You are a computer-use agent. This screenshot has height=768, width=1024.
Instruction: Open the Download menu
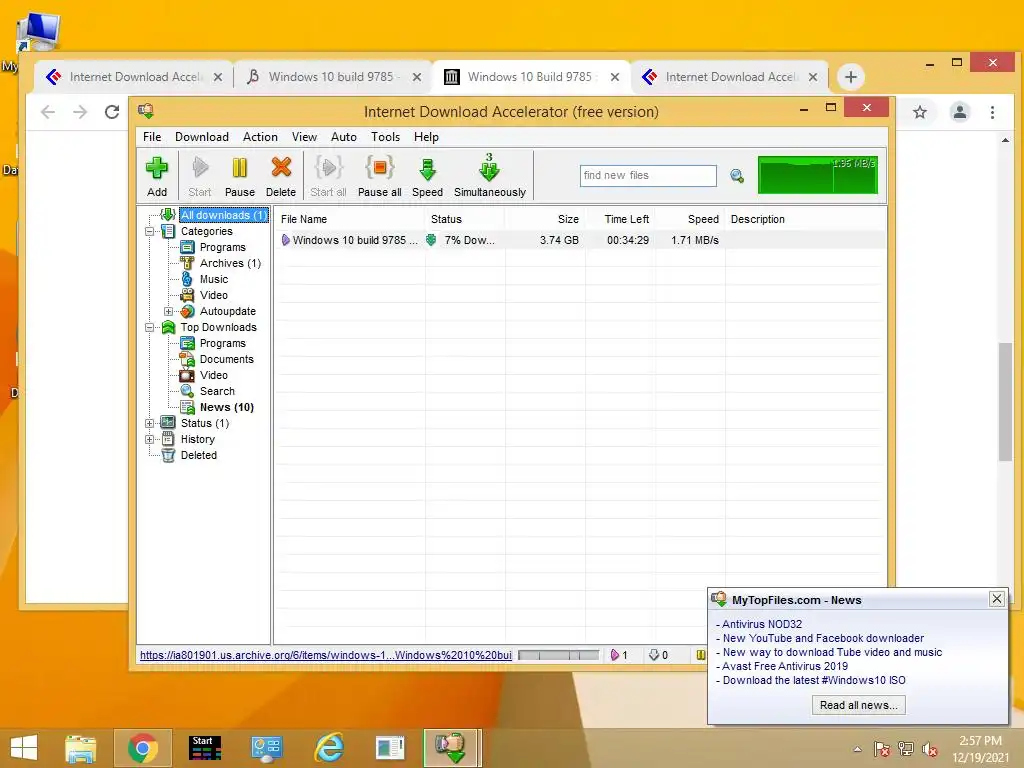coord(202,137)
